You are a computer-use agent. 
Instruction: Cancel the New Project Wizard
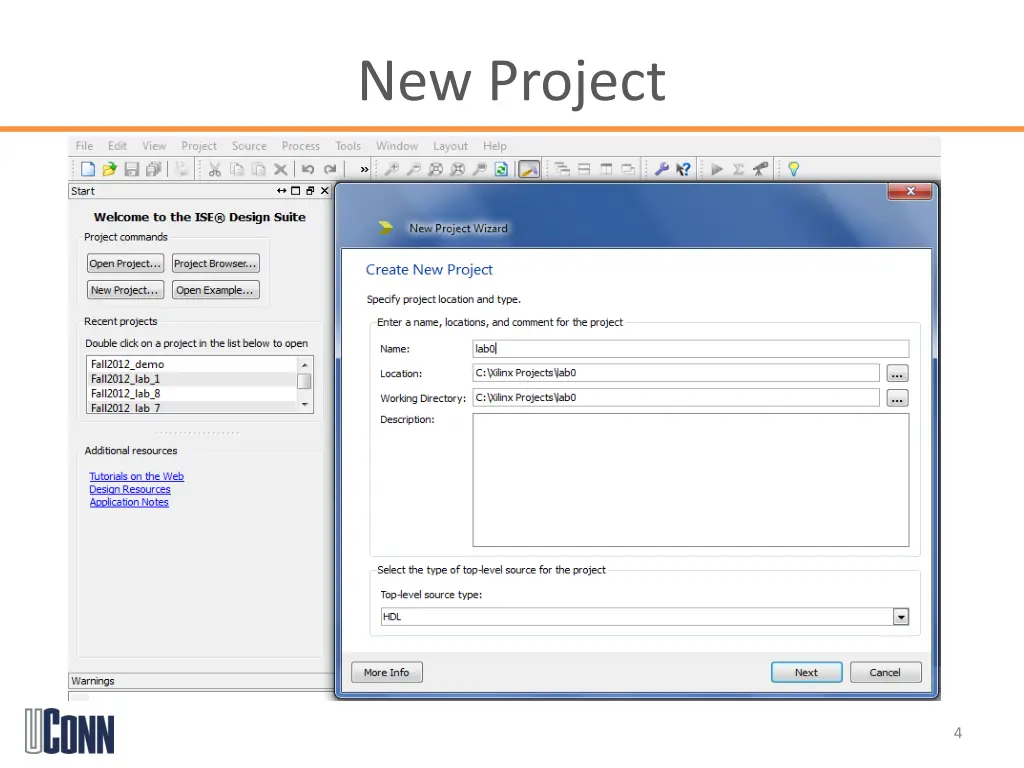pyautogui.click(x=886, y=672)
